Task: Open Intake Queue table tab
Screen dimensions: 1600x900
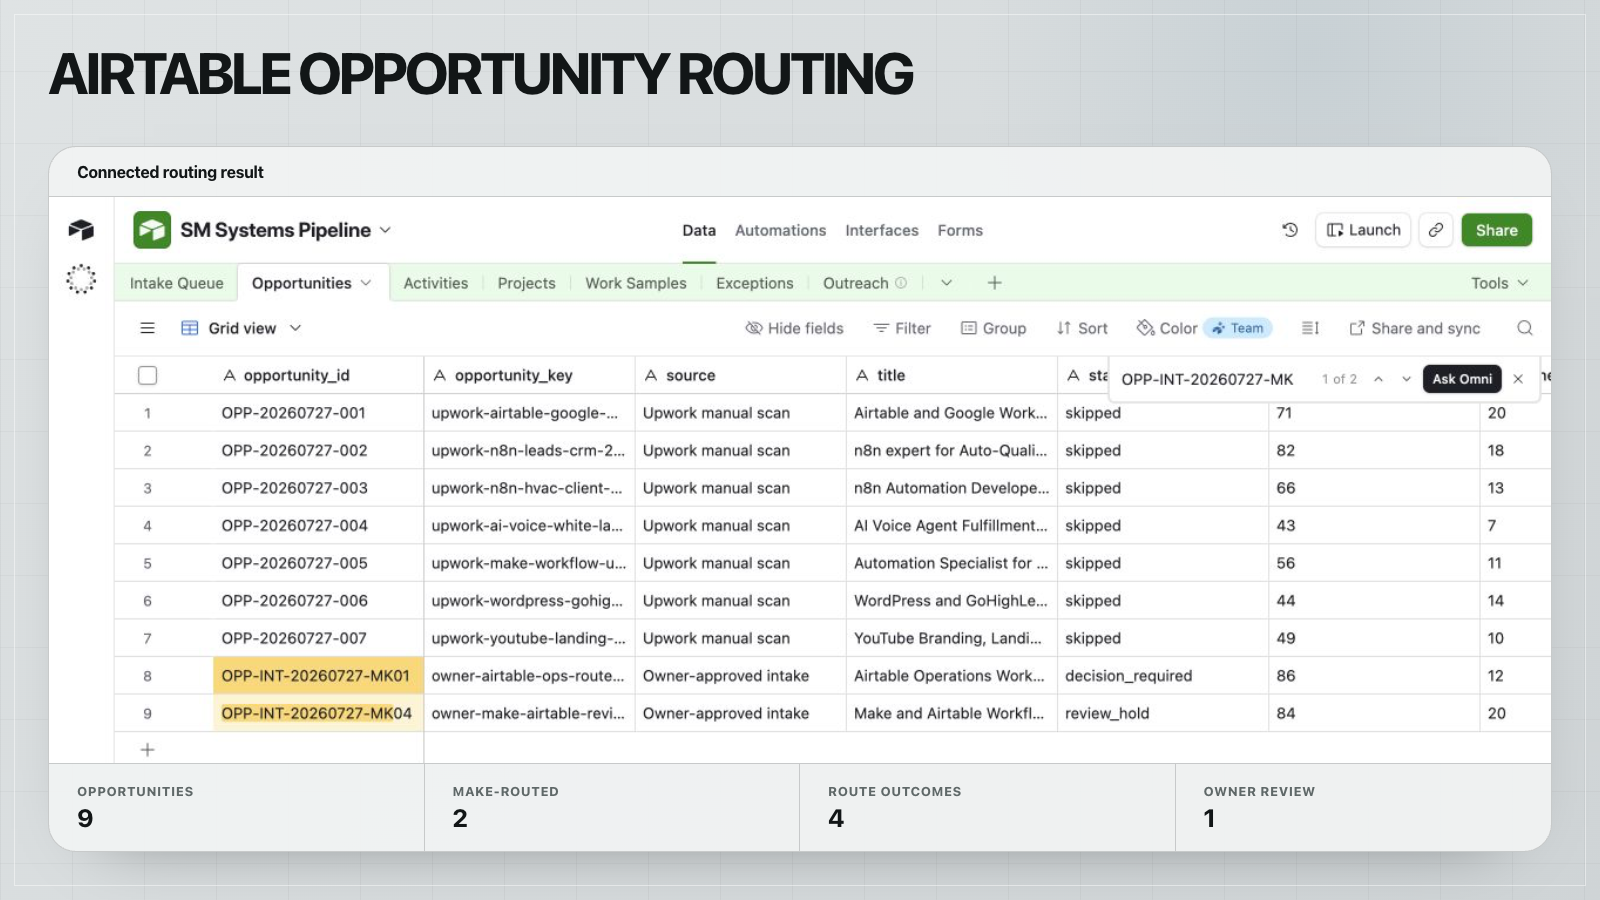Action: coord(176,283)
